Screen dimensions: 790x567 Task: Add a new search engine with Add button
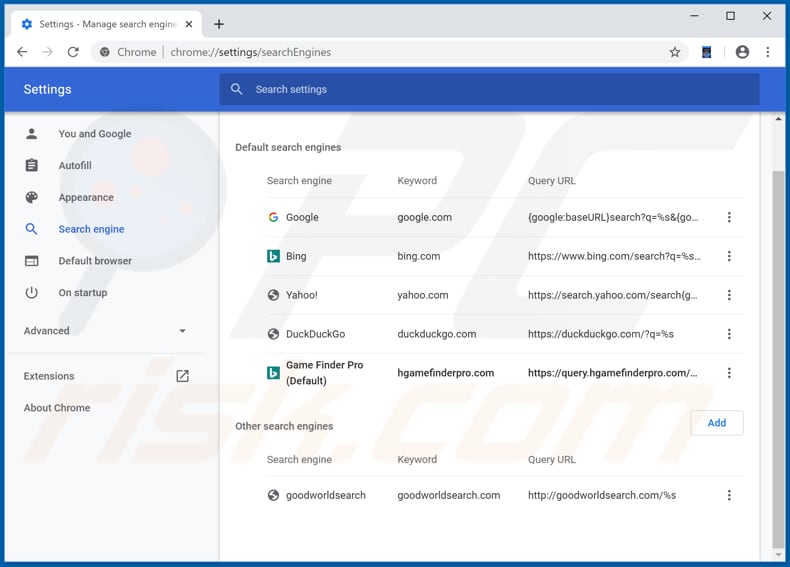716,423
